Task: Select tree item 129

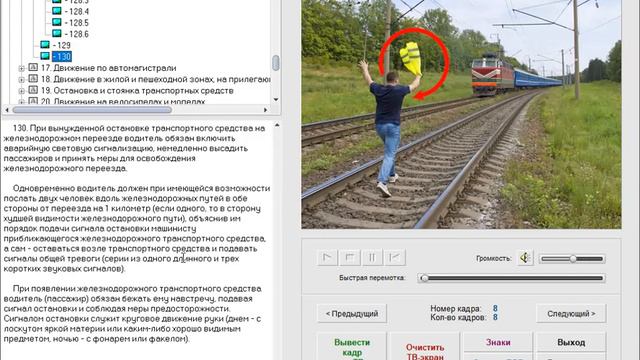Action: coord(62,45)
